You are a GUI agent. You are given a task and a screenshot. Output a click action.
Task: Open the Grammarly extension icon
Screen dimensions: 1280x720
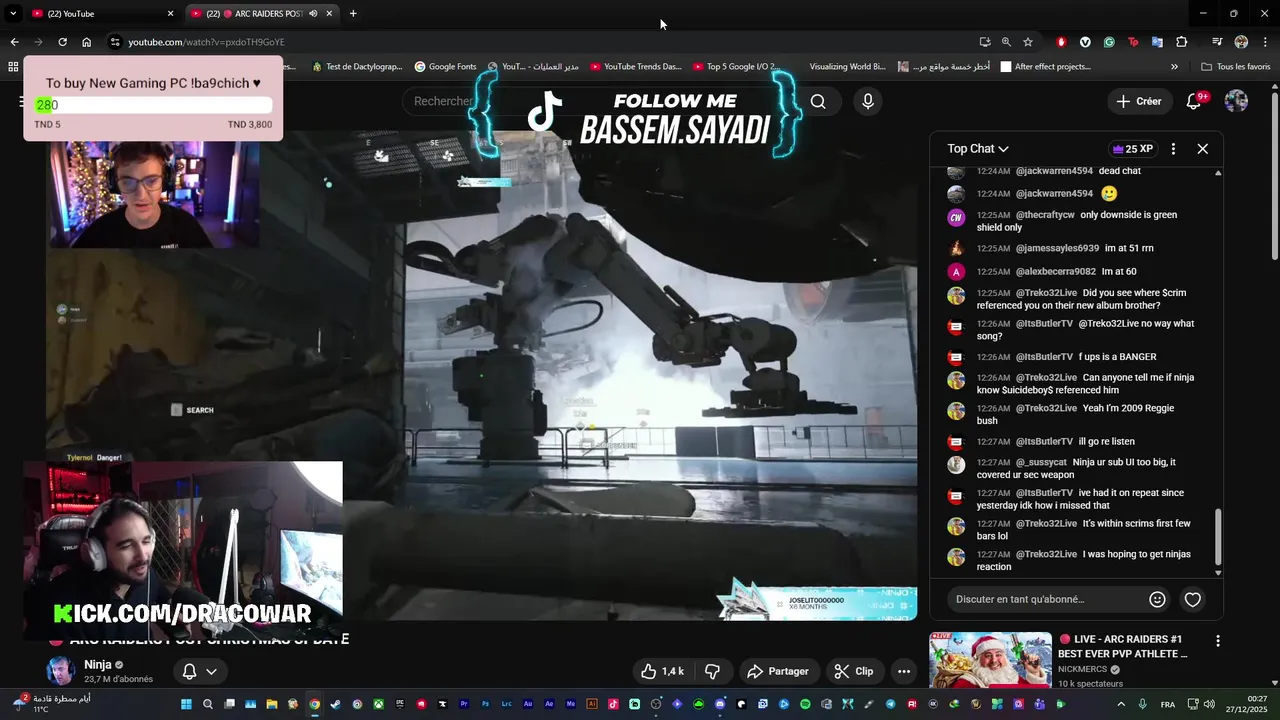(1109, 42)
